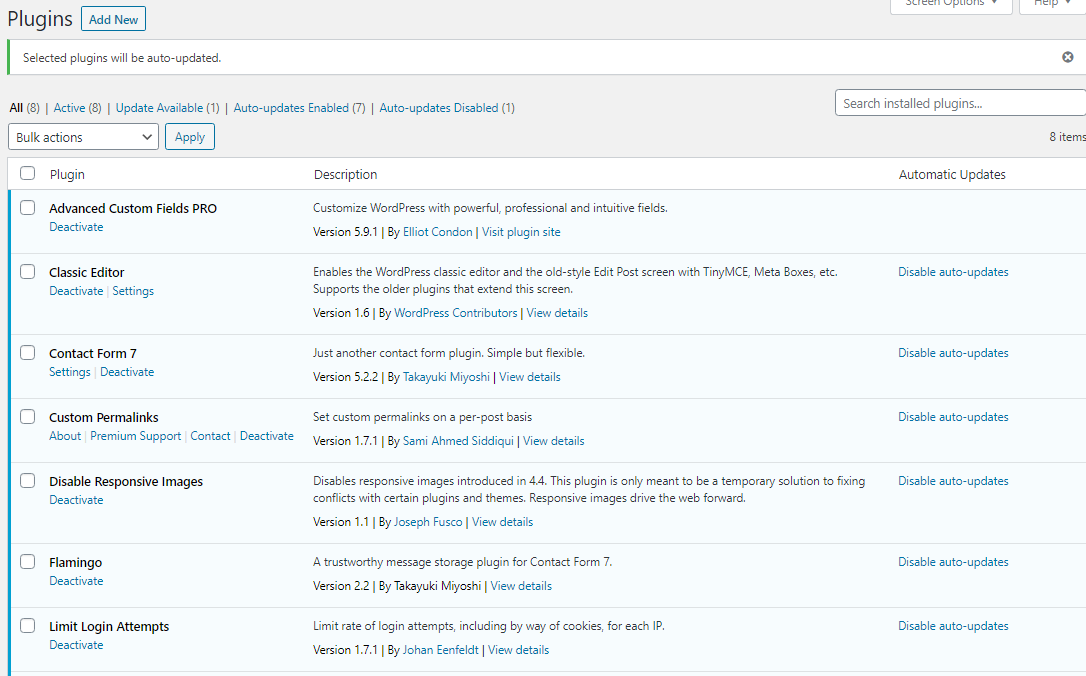Viewport: 1086px width, 676px height.
Task: Deactivate Limit Login Attempts plugin
Action: 76,645
